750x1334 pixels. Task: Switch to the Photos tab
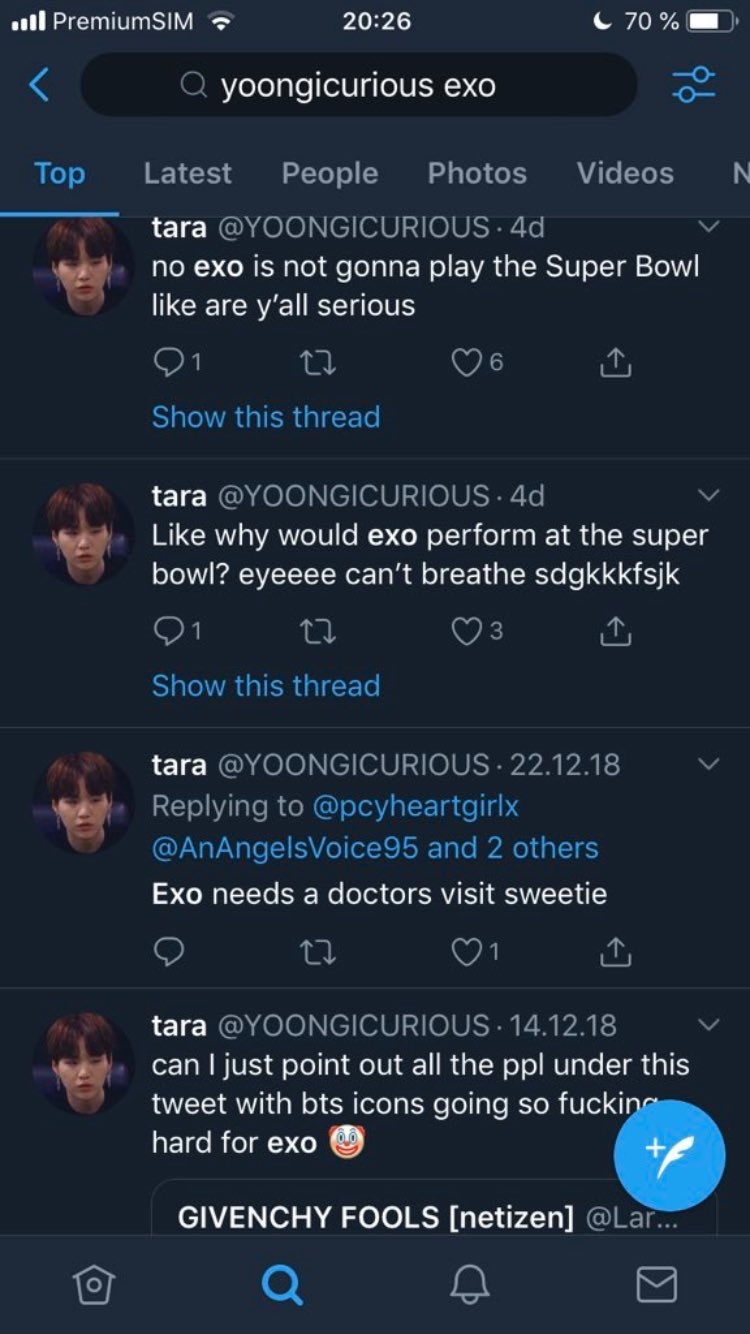coord(477,173)
